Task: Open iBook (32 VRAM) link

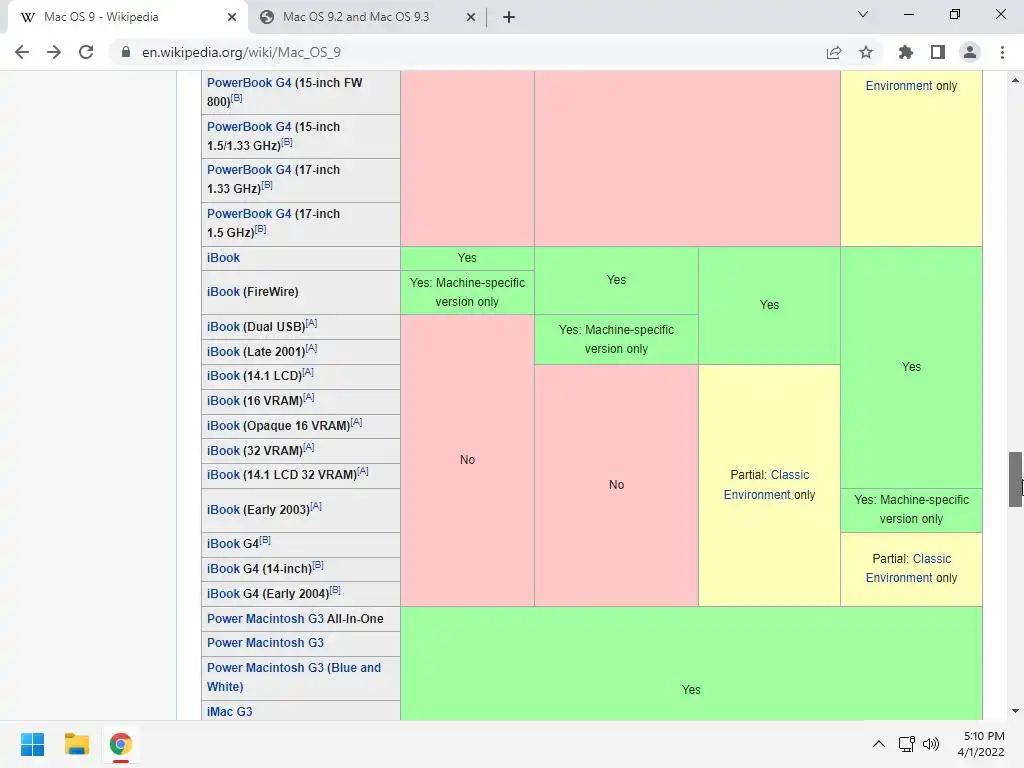Action: [223, 451]
